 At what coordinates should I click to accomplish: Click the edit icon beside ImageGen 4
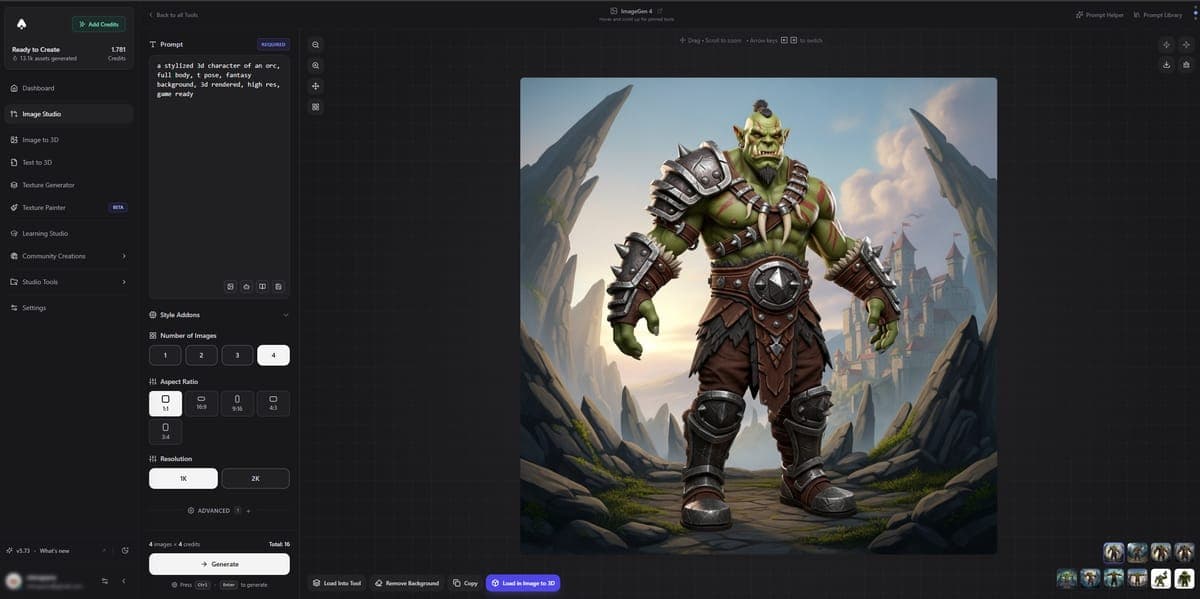pos(660,10)
